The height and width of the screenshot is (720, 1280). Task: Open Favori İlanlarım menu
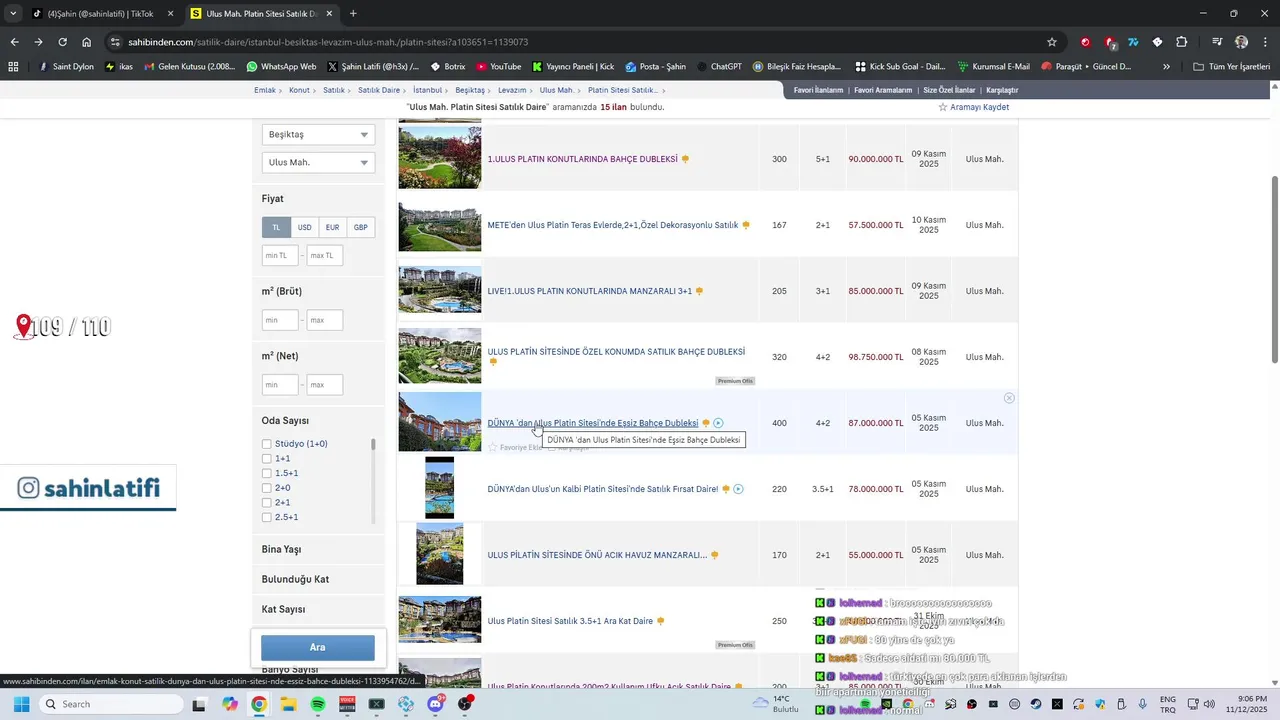pos(818,90)
